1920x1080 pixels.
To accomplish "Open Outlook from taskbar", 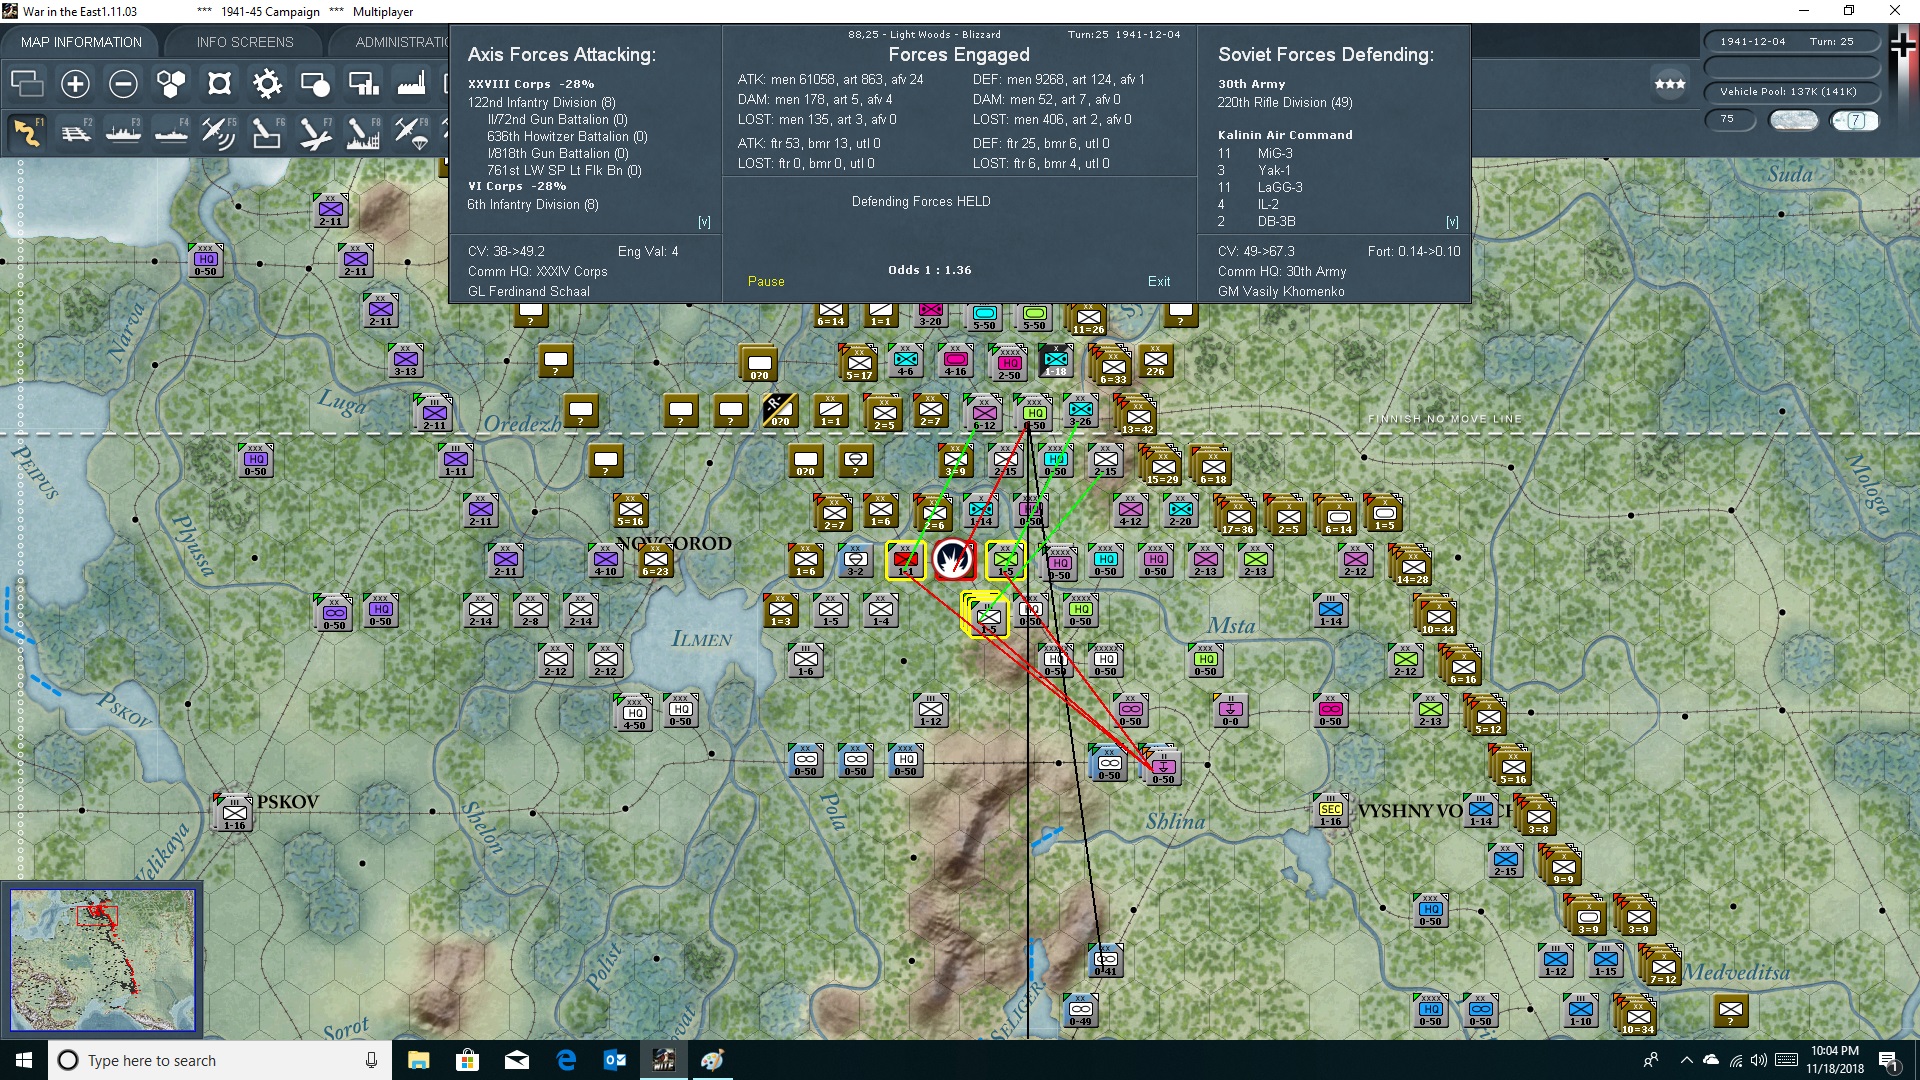I will [615, 1060].
